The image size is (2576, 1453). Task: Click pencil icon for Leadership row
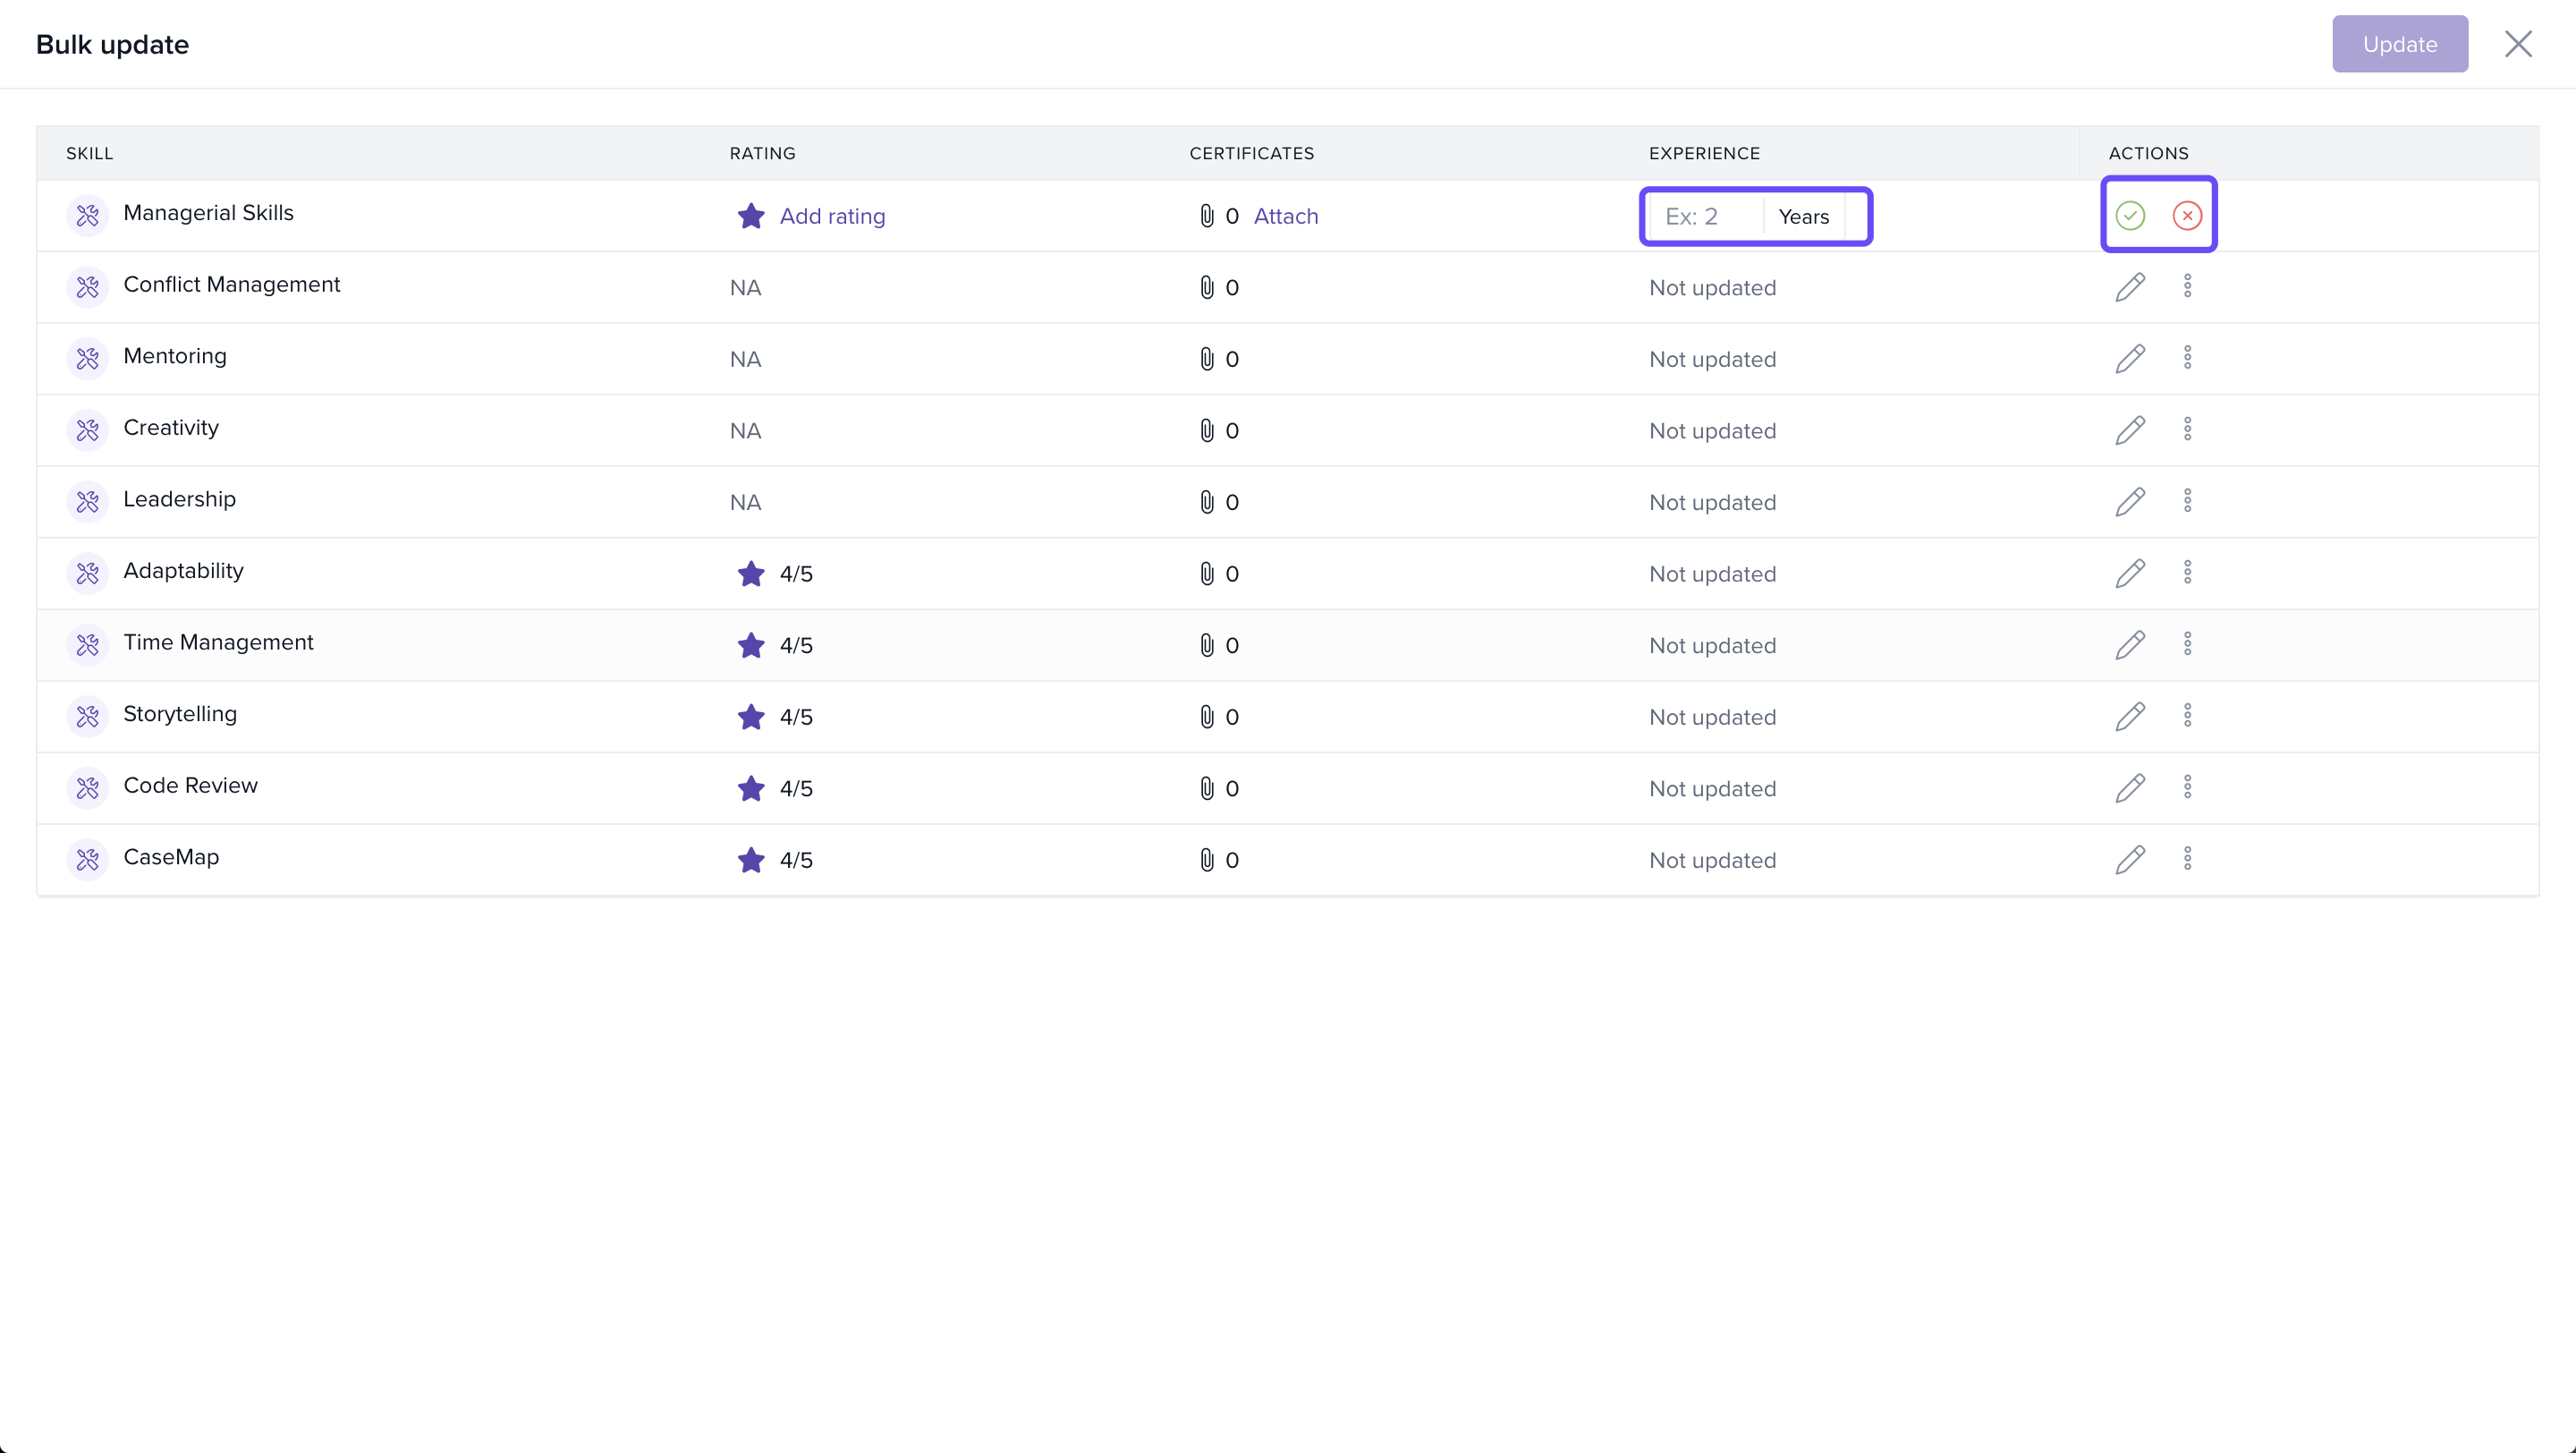pyautogui.click(x=2130, y=502)
